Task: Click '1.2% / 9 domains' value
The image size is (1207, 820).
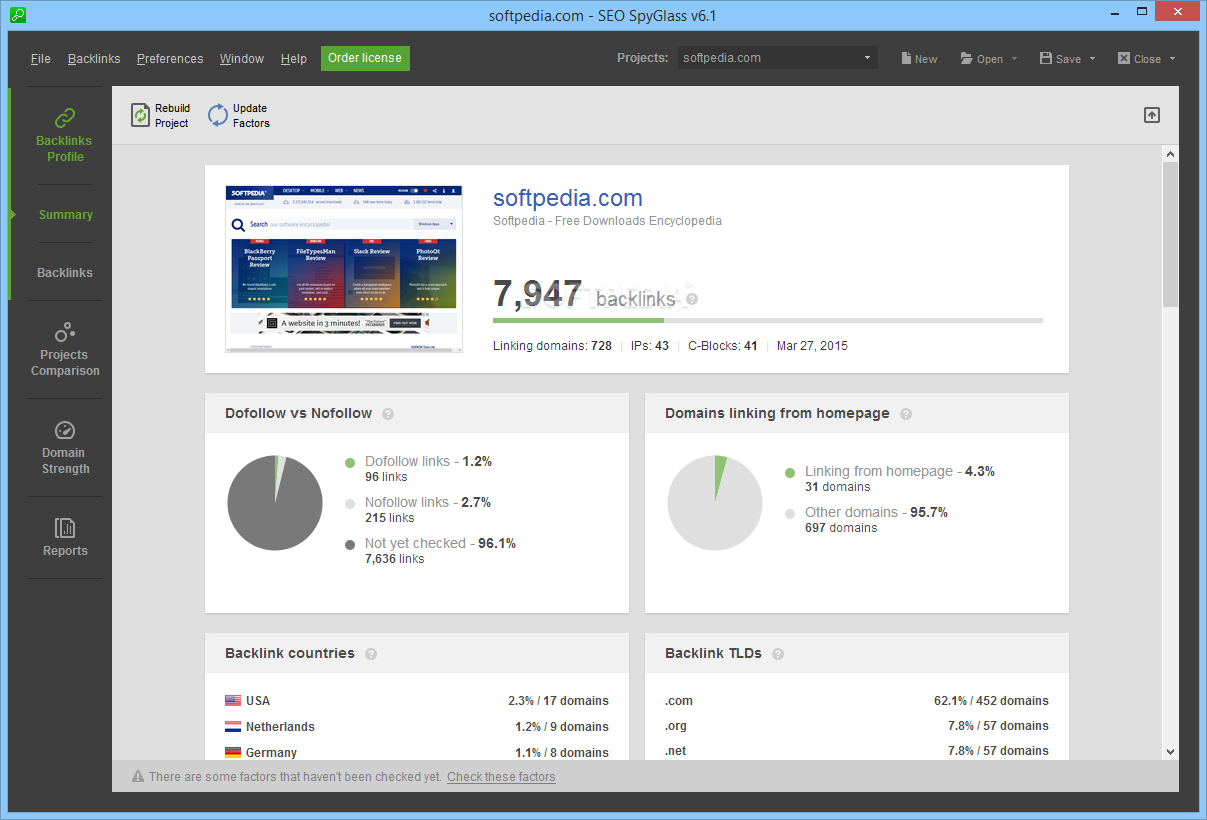Action: pyautogui.click(x=562, y=727)
